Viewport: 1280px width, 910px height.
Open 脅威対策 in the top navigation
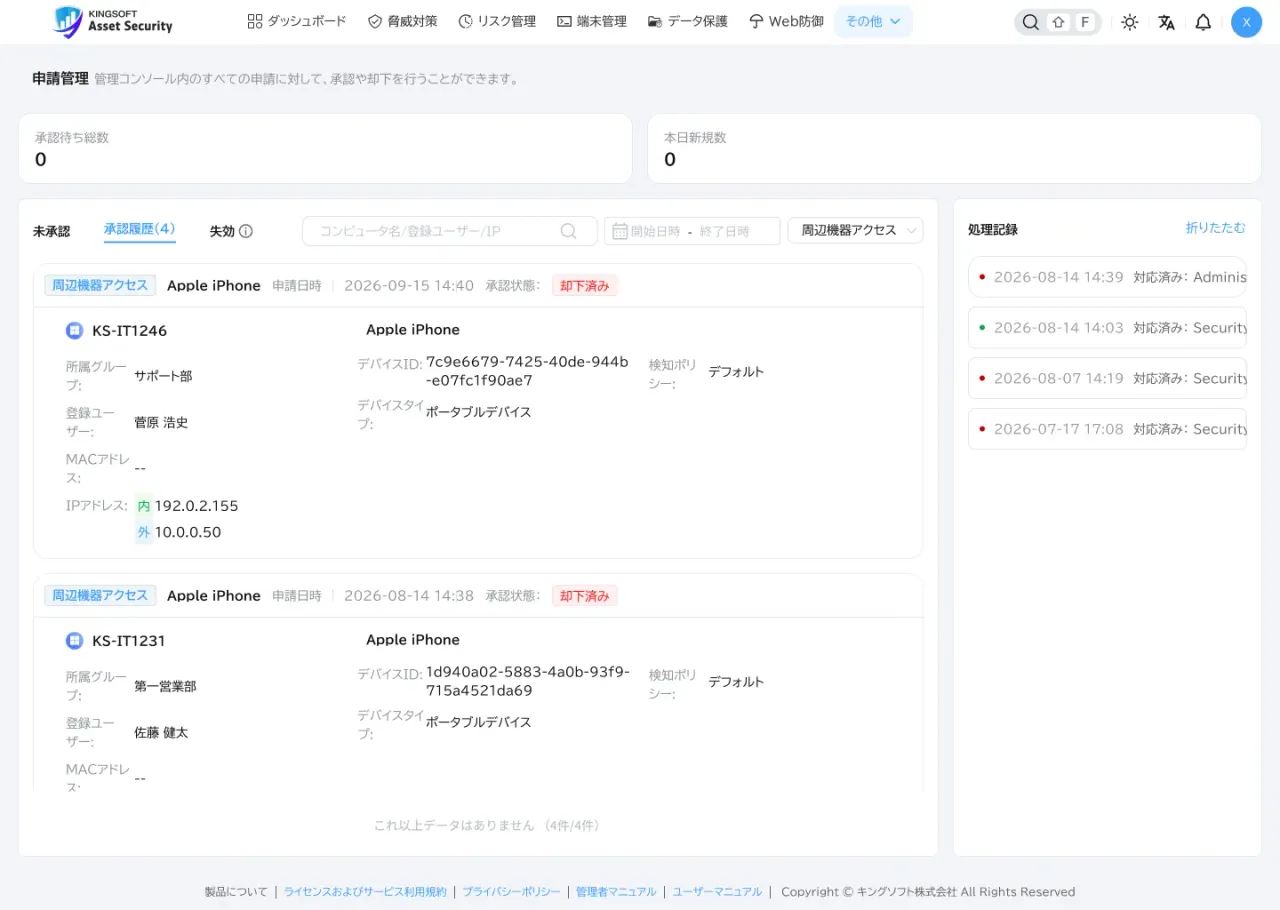[x=403, y=21]
